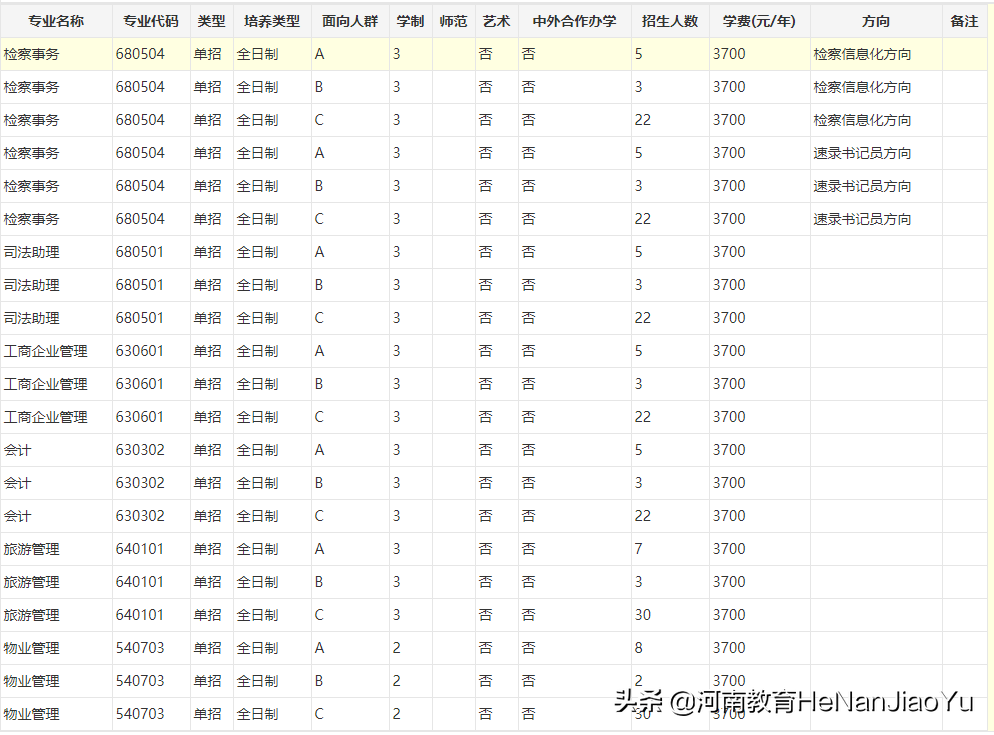Screen dimensions: 994x735
Task: Select the 师范 column header
Action: pyautogui.click(x=453, y=22)
